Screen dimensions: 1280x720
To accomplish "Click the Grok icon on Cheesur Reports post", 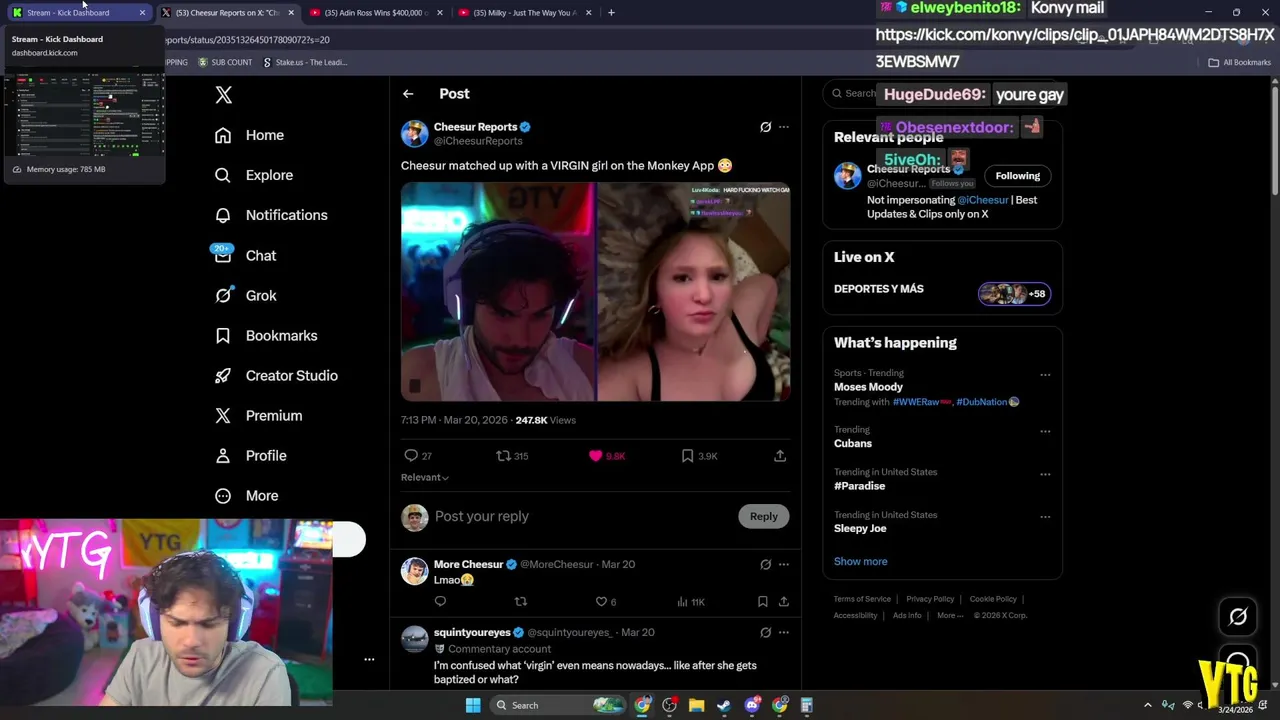I will click(x=766, y=127).
